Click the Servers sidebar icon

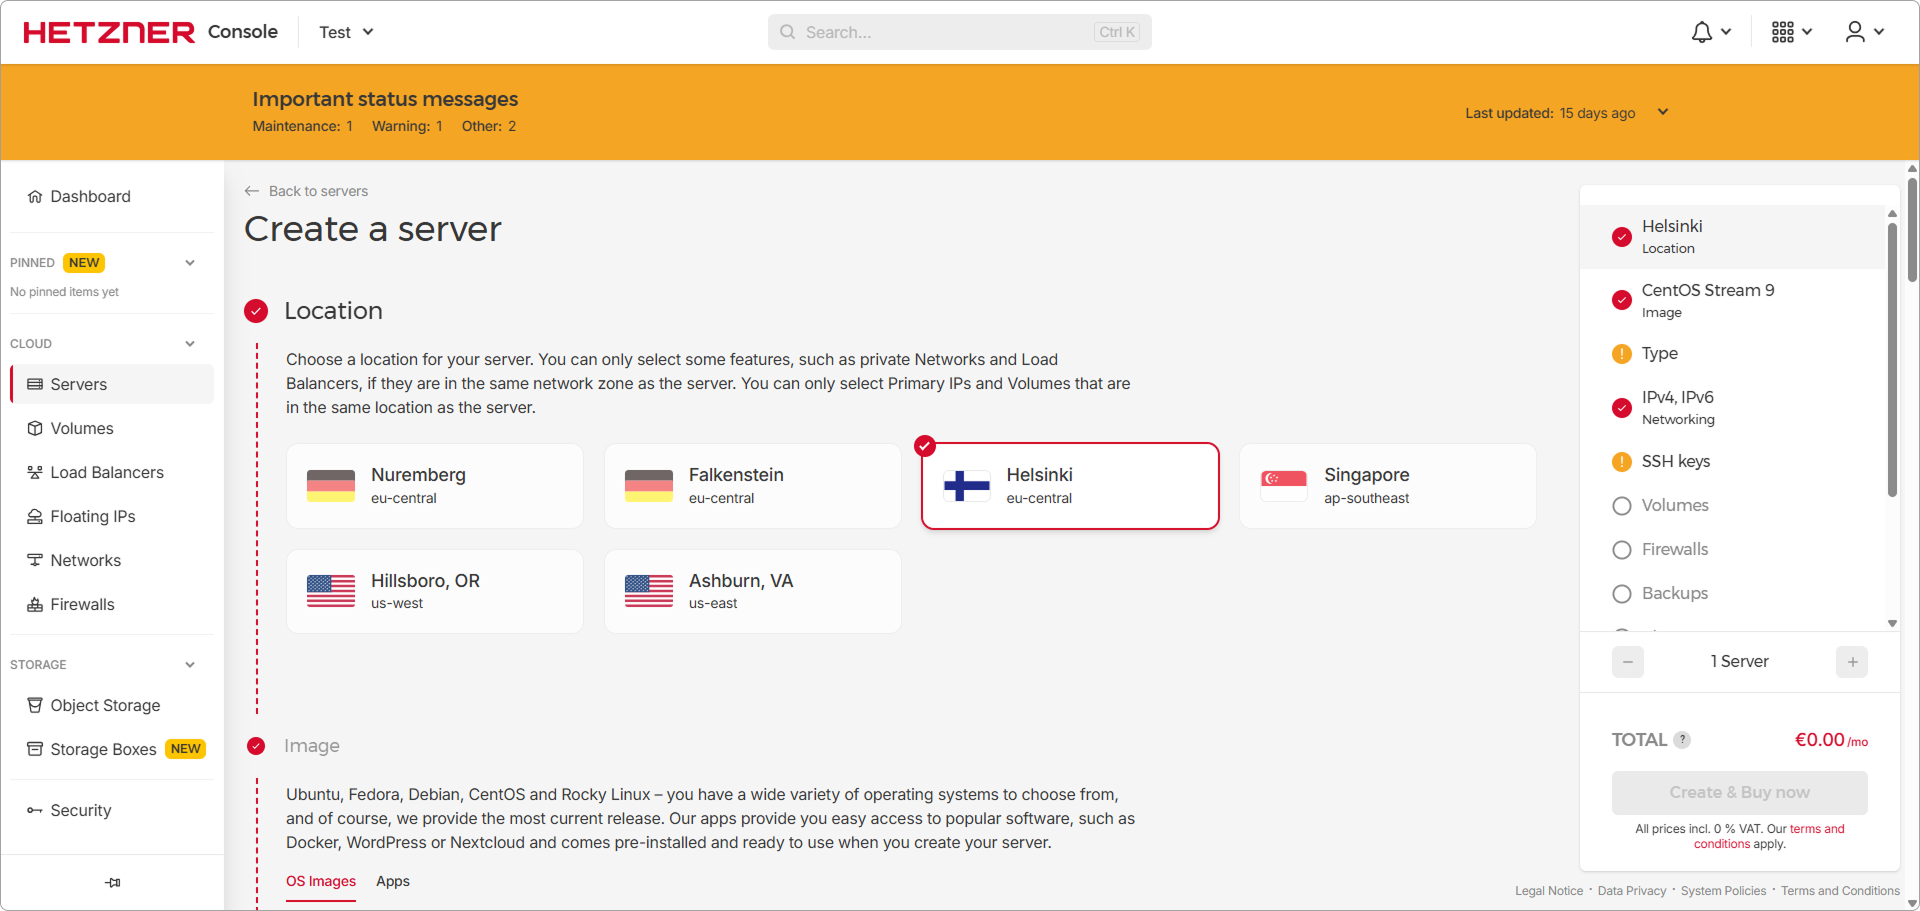(35, 384)
